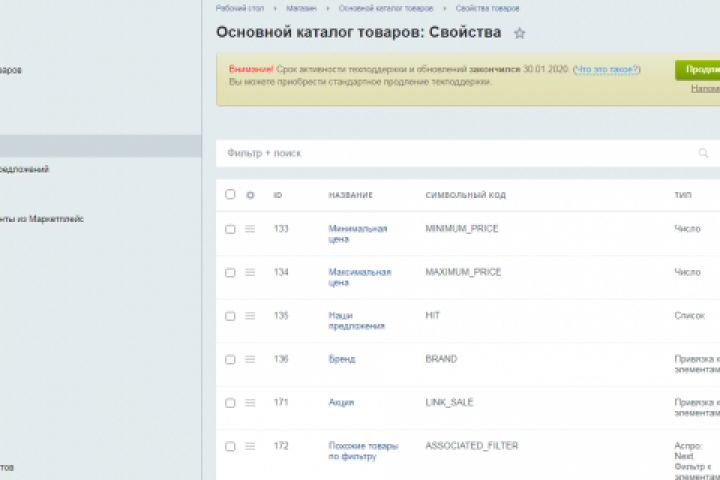Screen dimensions: 720x480
Task: Open action menu for LINK_SALE row
Action: click(x=250, y=403)
